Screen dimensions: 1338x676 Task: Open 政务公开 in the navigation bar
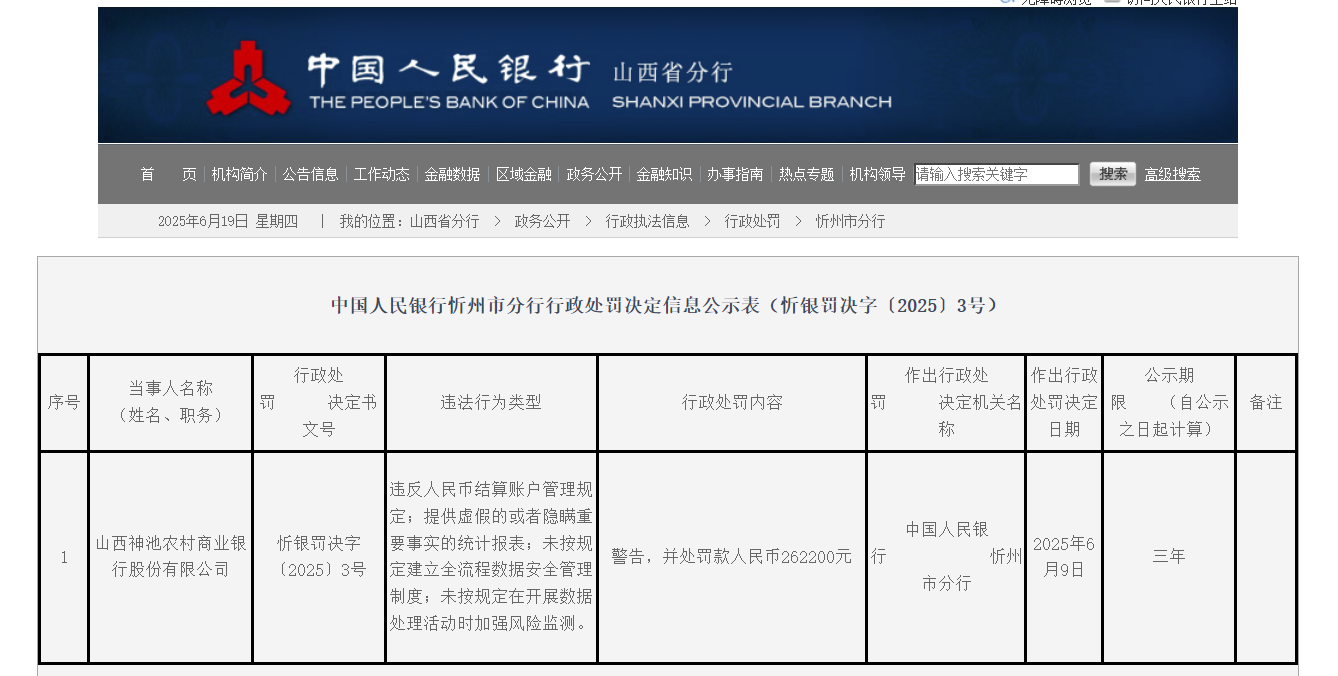coord(594,174)
